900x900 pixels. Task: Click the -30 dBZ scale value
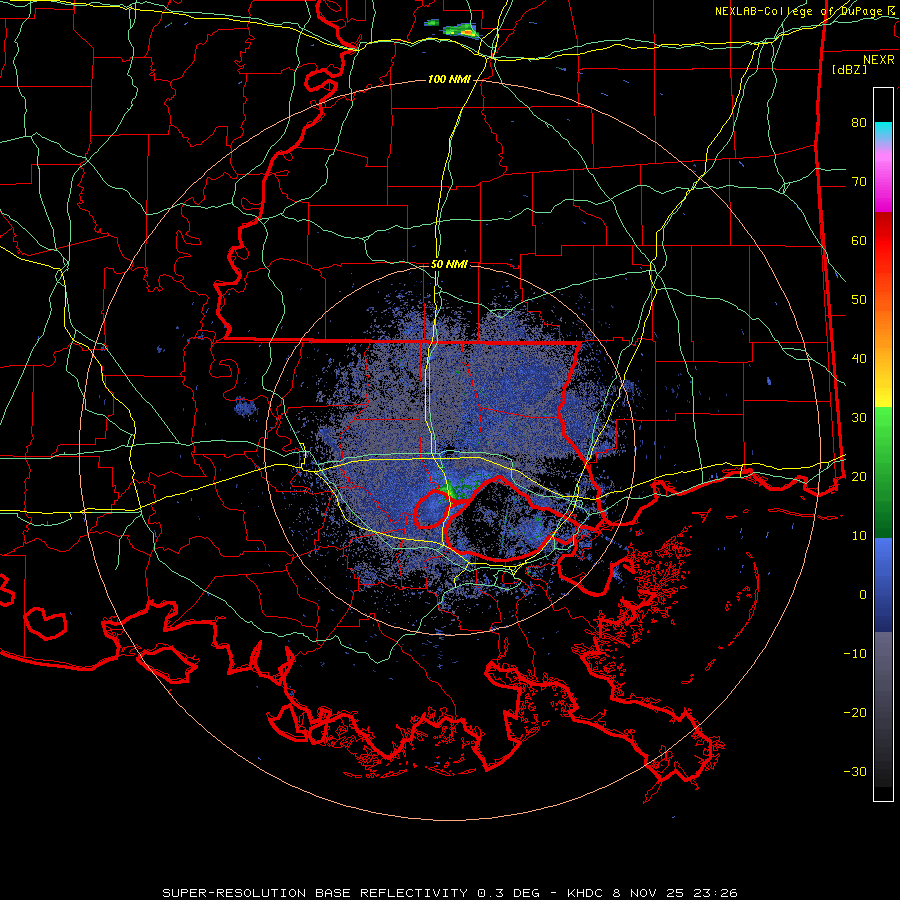point(855,771)
